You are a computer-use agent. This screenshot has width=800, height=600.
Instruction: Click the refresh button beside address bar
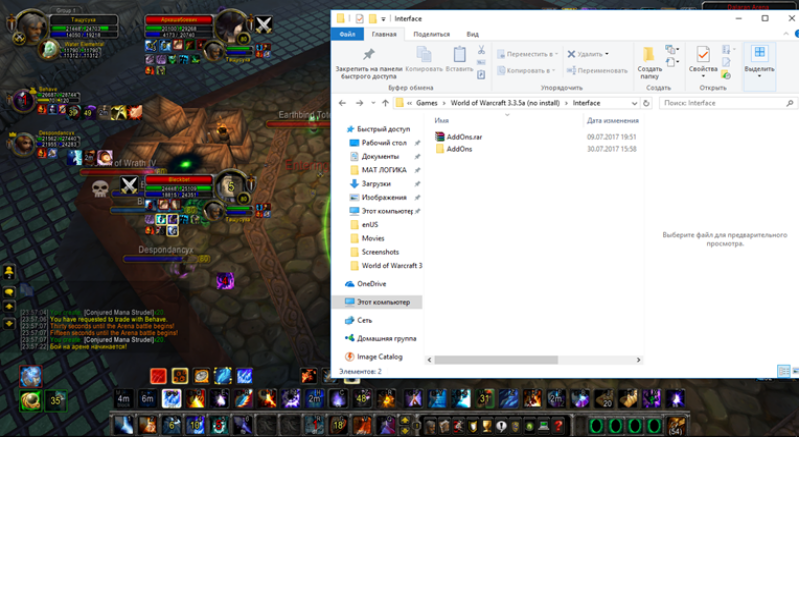(x=647, y=103)
